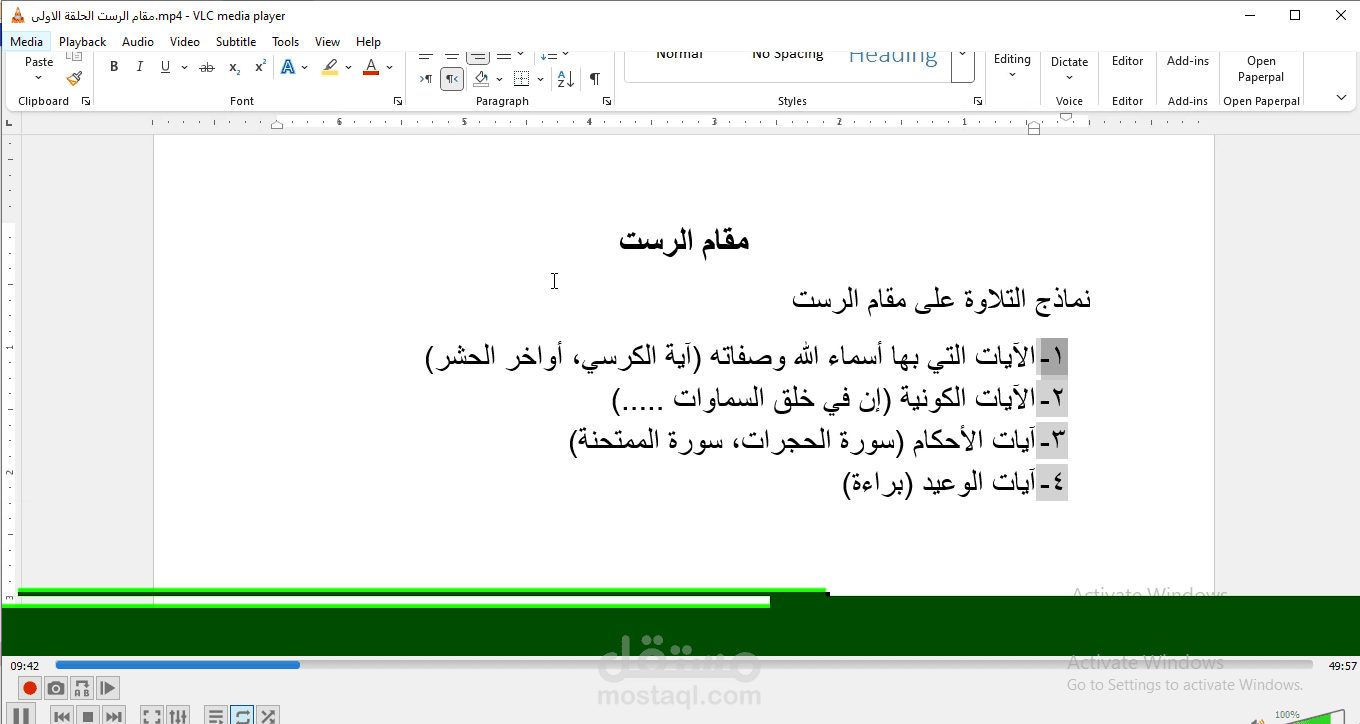
Task: Click the Sort A-Z icon
Action: pyautogui.click(x=565, y=79)
